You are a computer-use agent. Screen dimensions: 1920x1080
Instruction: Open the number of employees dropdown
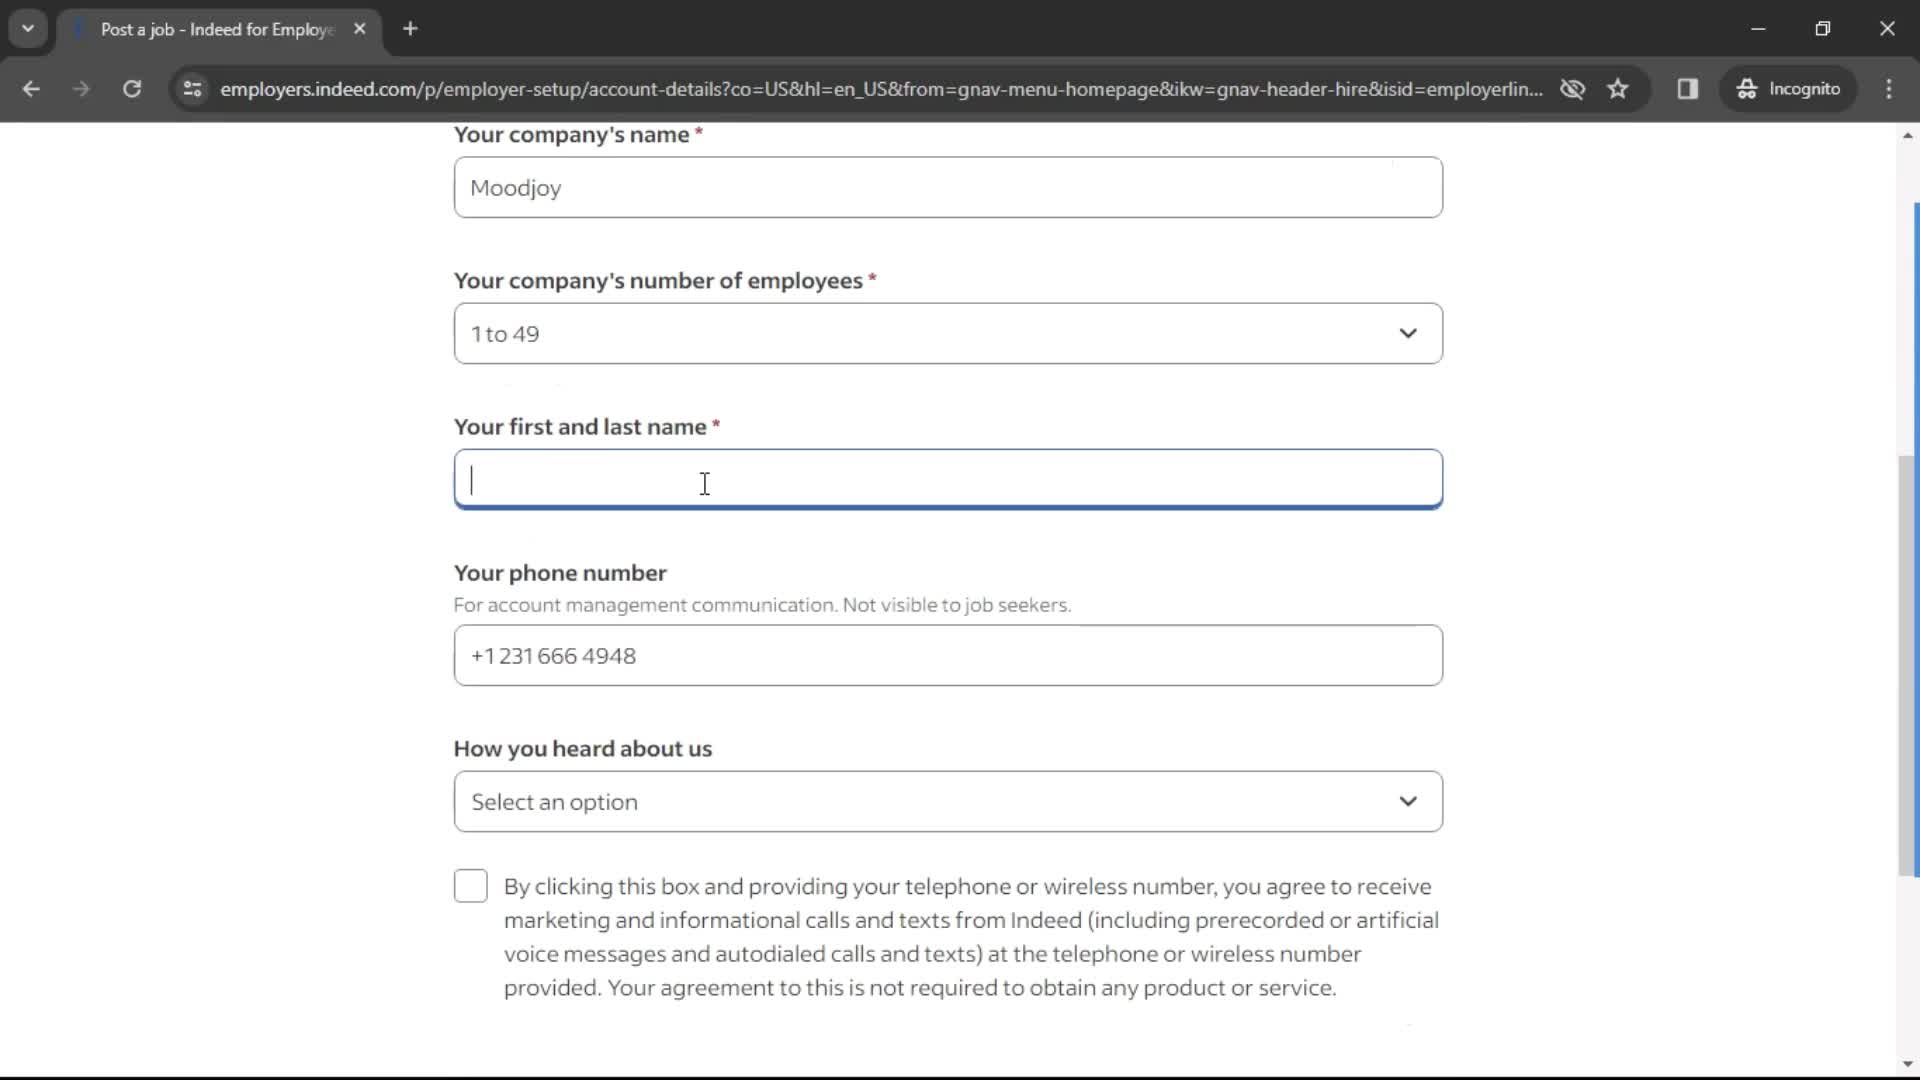[948, 334]
